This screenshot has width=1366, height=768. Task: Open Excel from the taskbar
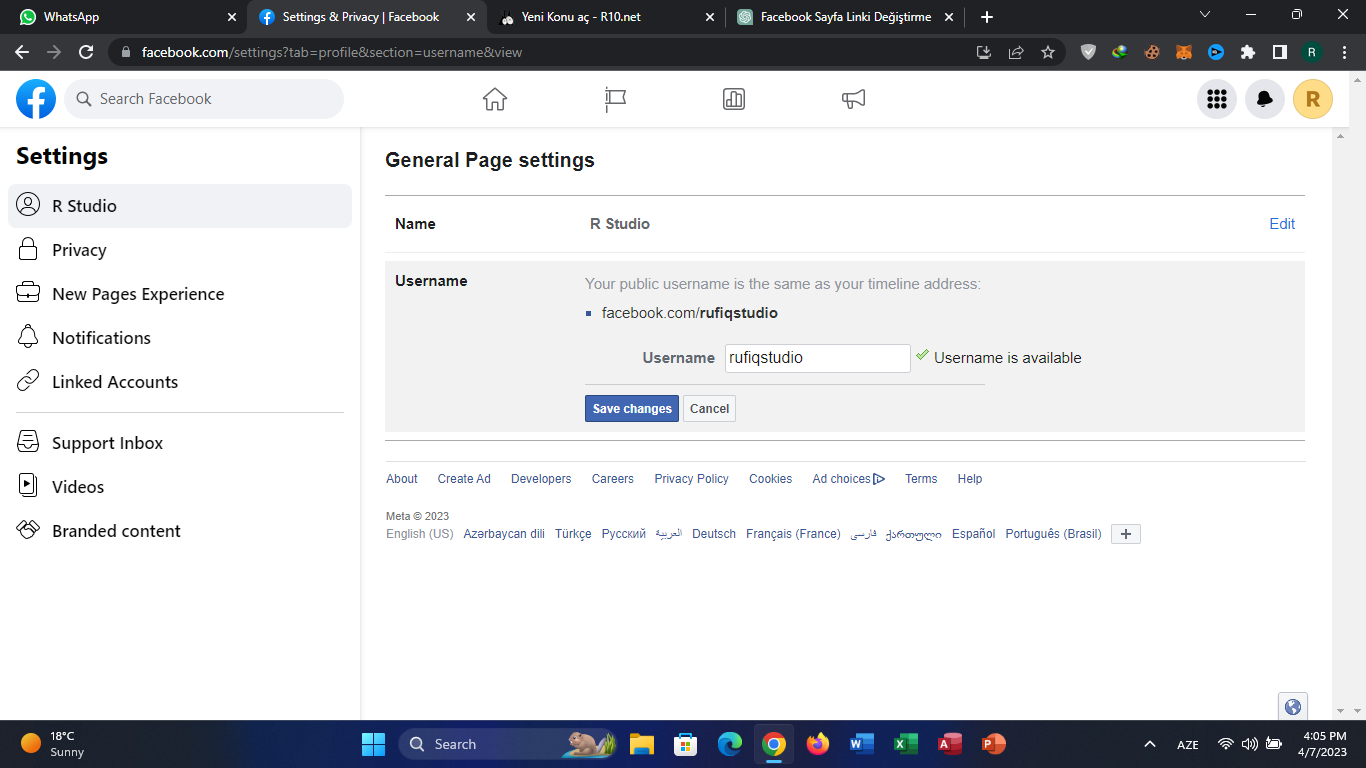pyautogui.click(x=906, y=744)
